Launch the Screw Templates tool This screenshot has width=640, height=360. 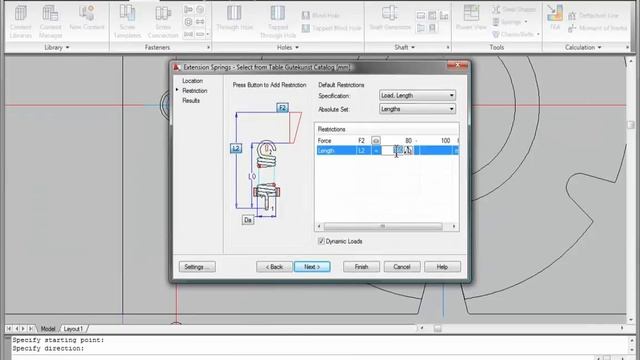tap(127, 22)
